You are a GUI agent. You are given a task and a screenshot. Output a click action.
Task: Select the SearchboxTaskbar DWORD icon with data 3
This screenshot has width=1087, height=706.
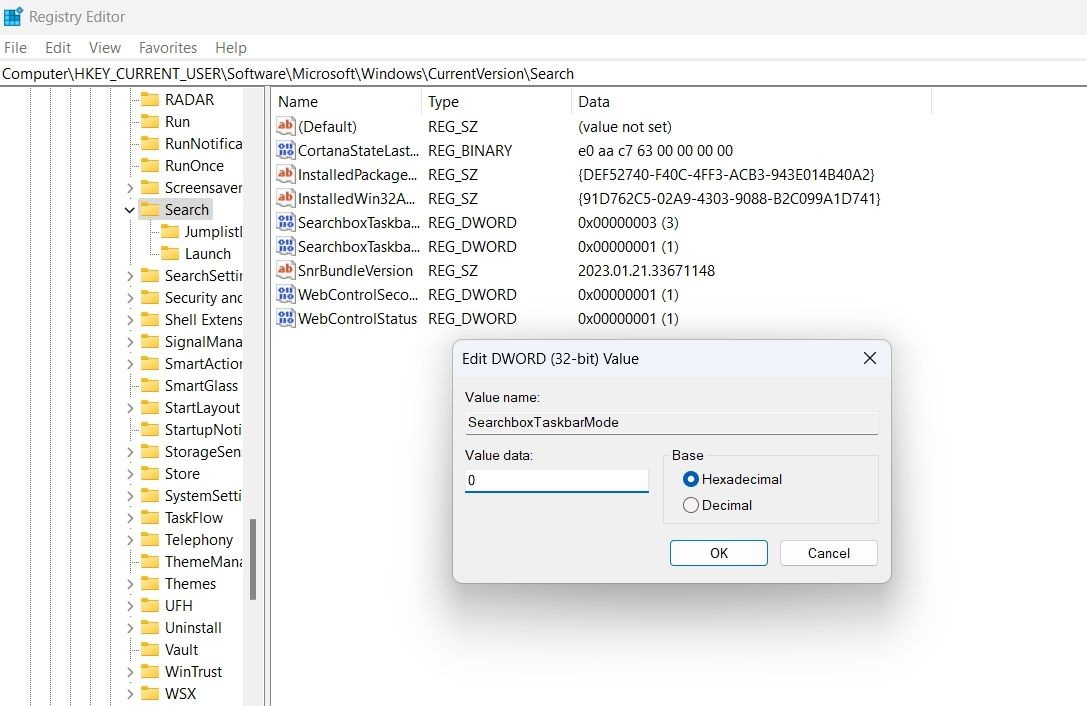[286, 222]
